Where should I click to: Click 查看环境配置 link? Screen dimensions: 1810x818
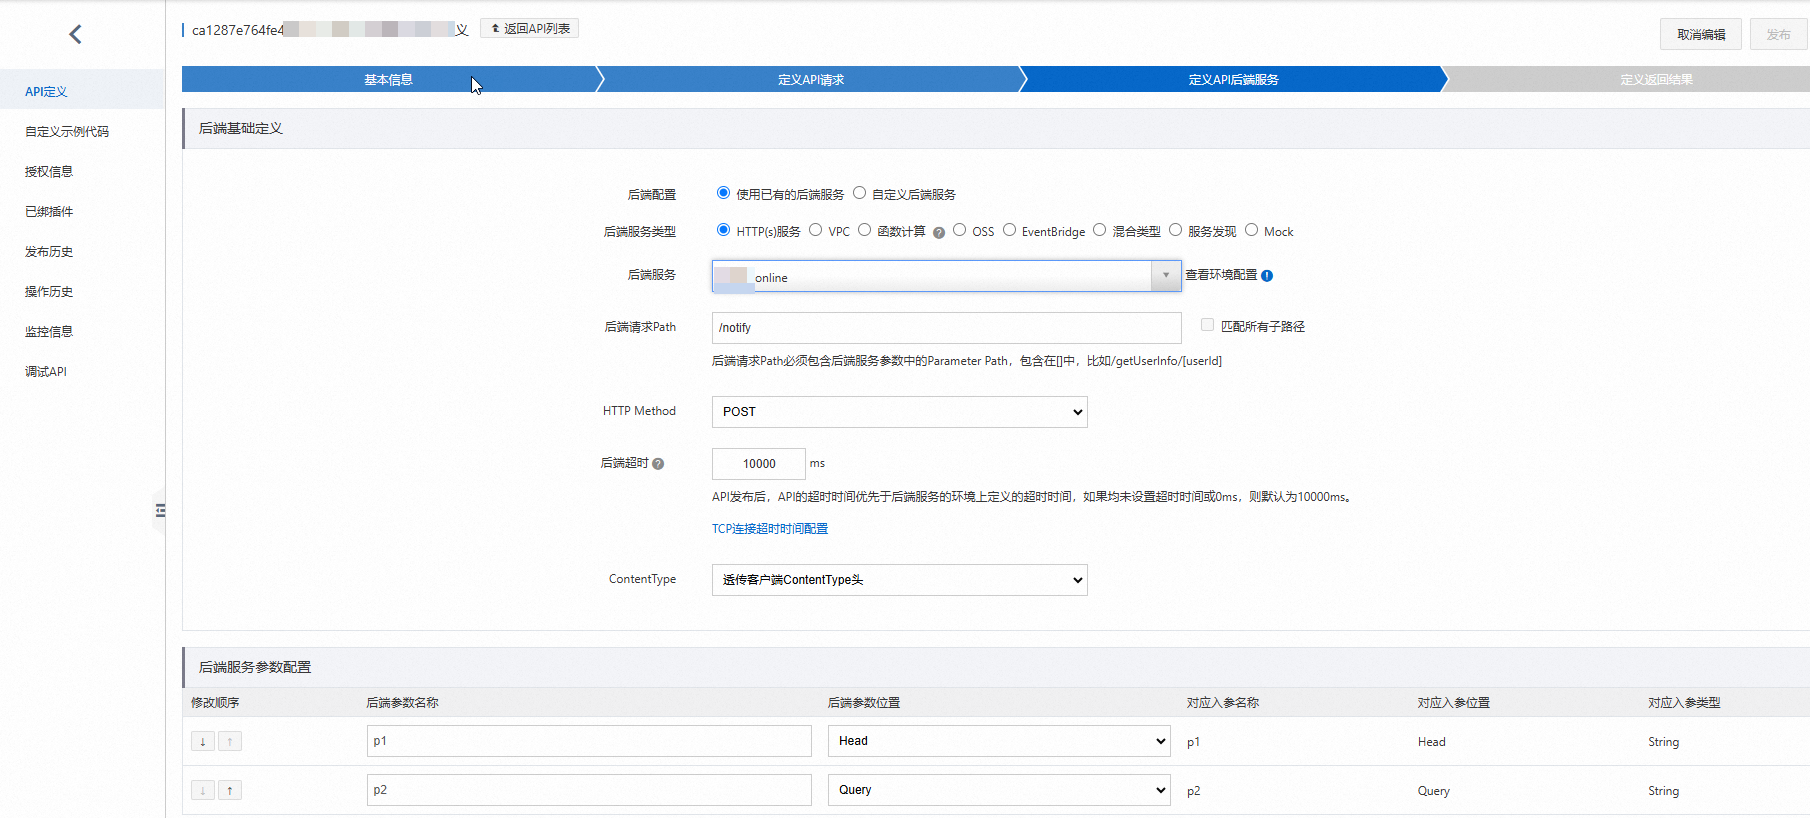pos(1221,275)
